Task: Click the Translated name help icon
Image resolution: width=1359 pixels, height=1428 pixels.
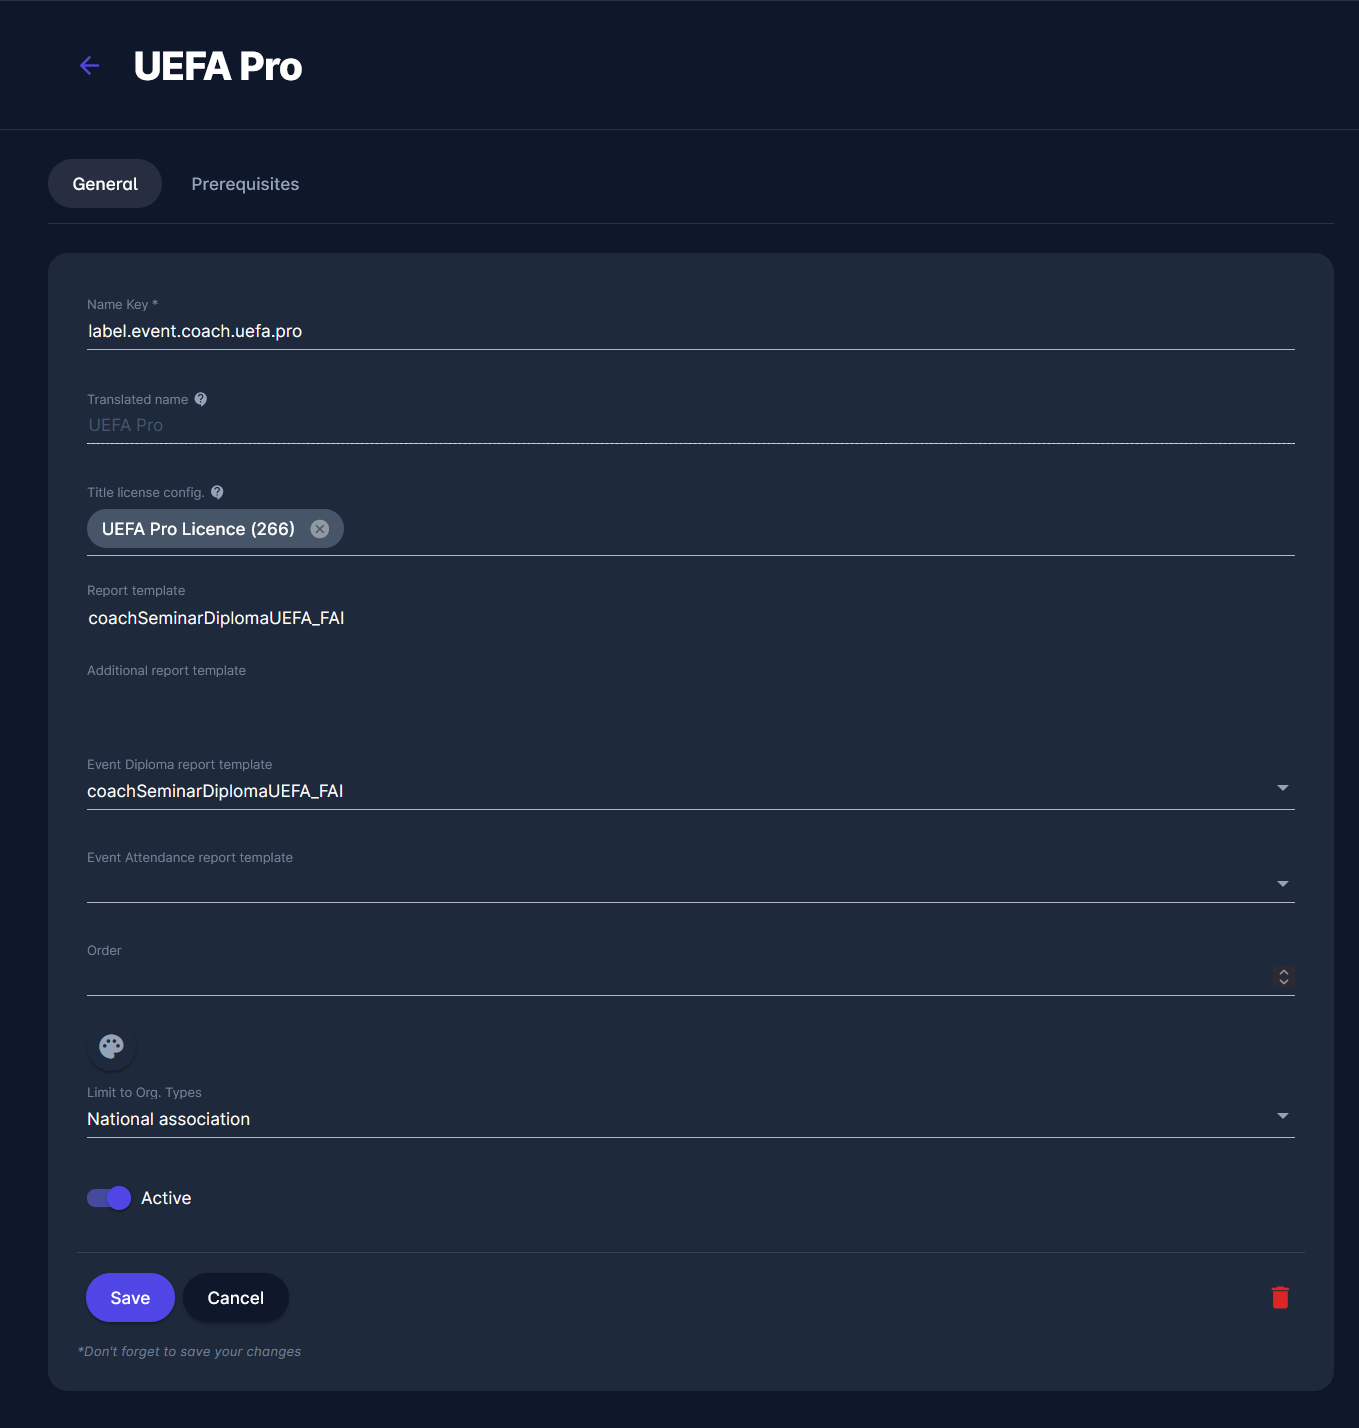Action: [x=201, y=399]
